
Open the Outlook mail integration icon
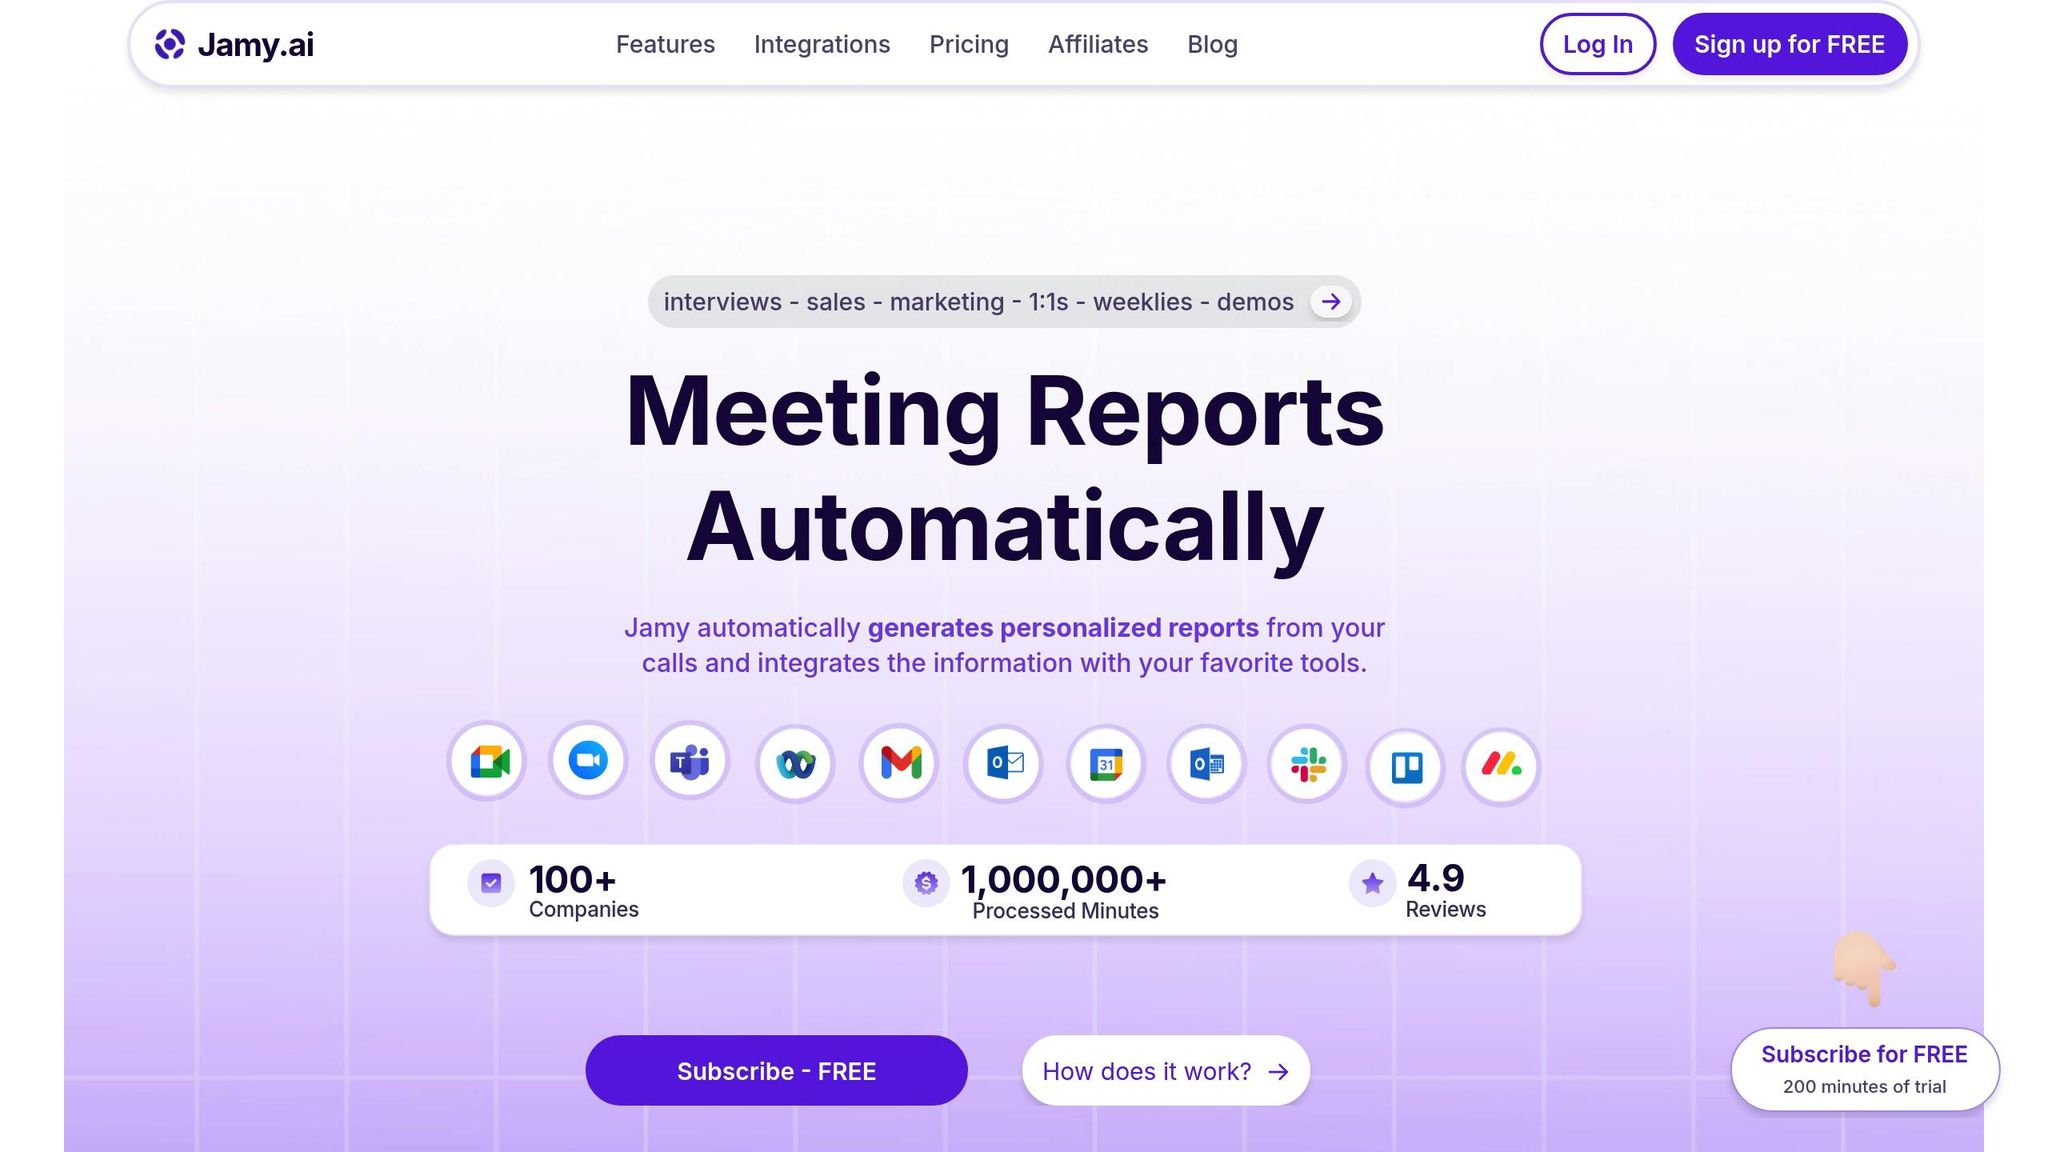click(1004, 764)
